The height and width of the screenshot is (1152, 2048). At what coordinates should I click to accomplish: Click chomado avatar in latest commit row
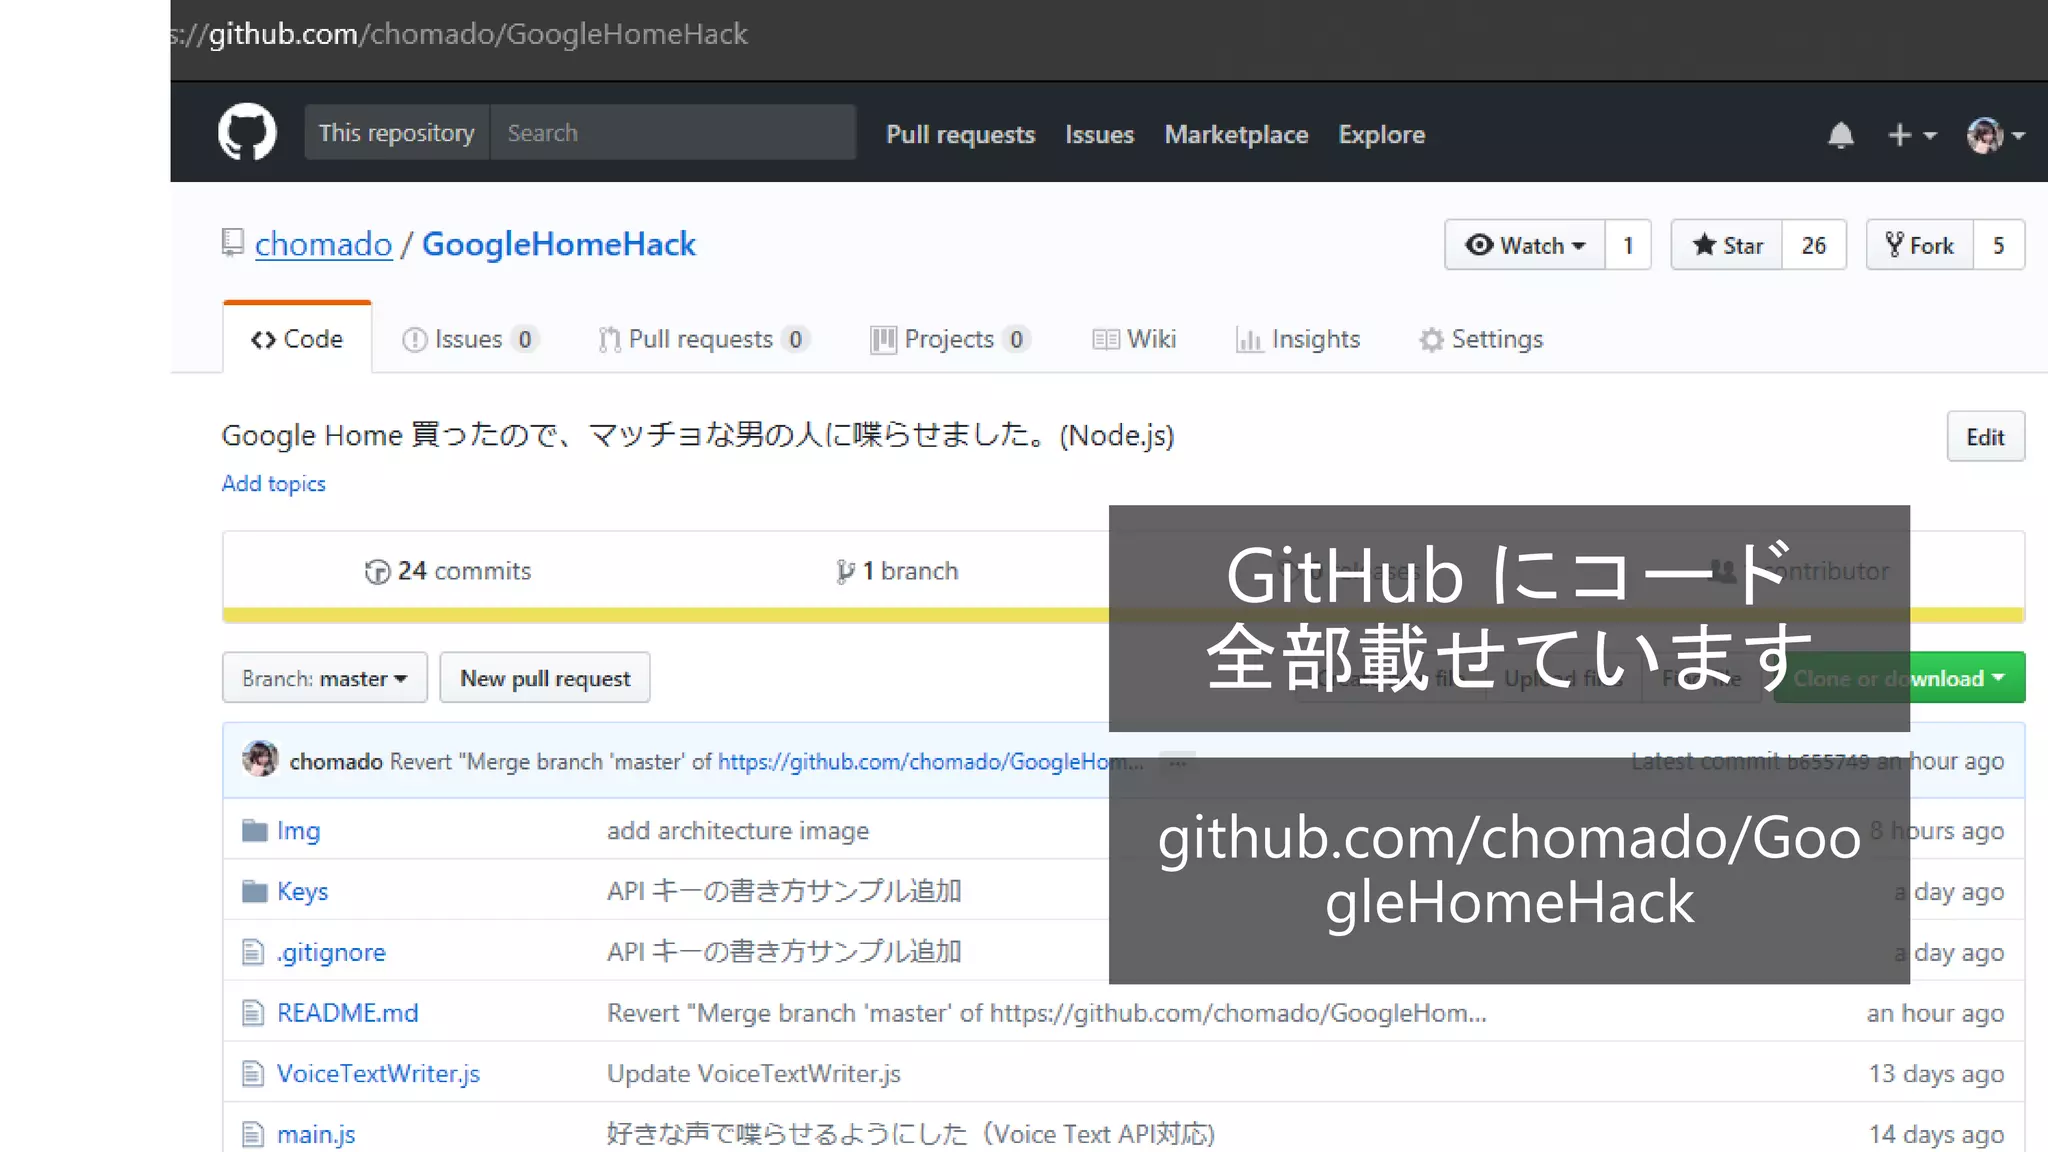[261, 759]
